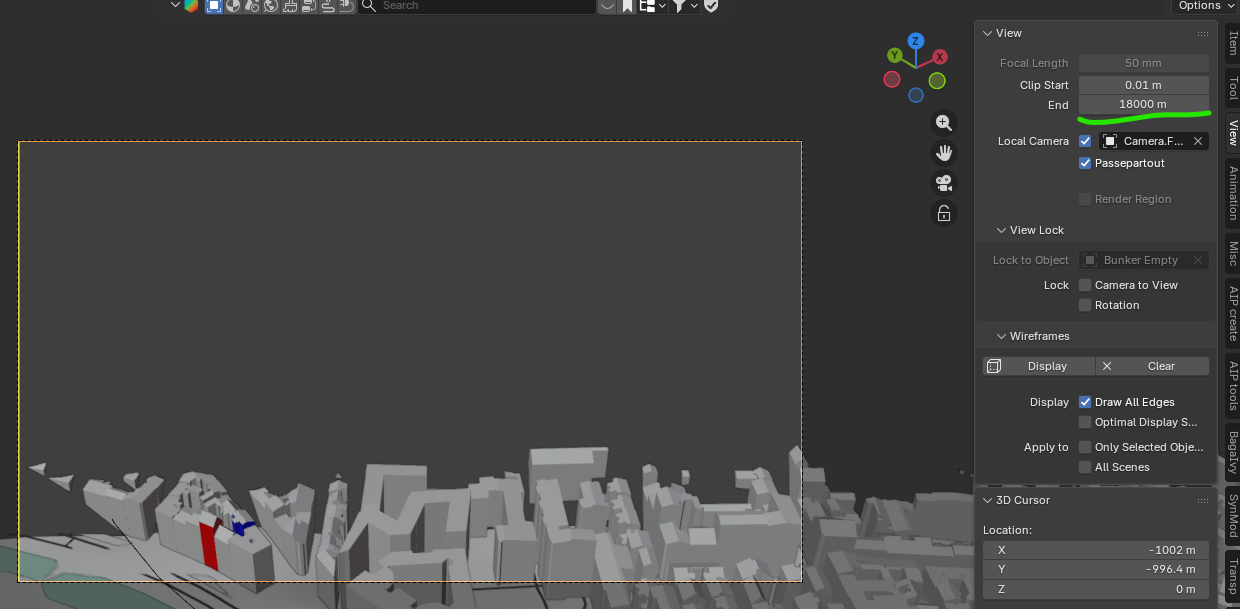
Task: Collapse the View Lock subpanel
Action: pos(1001,230)
